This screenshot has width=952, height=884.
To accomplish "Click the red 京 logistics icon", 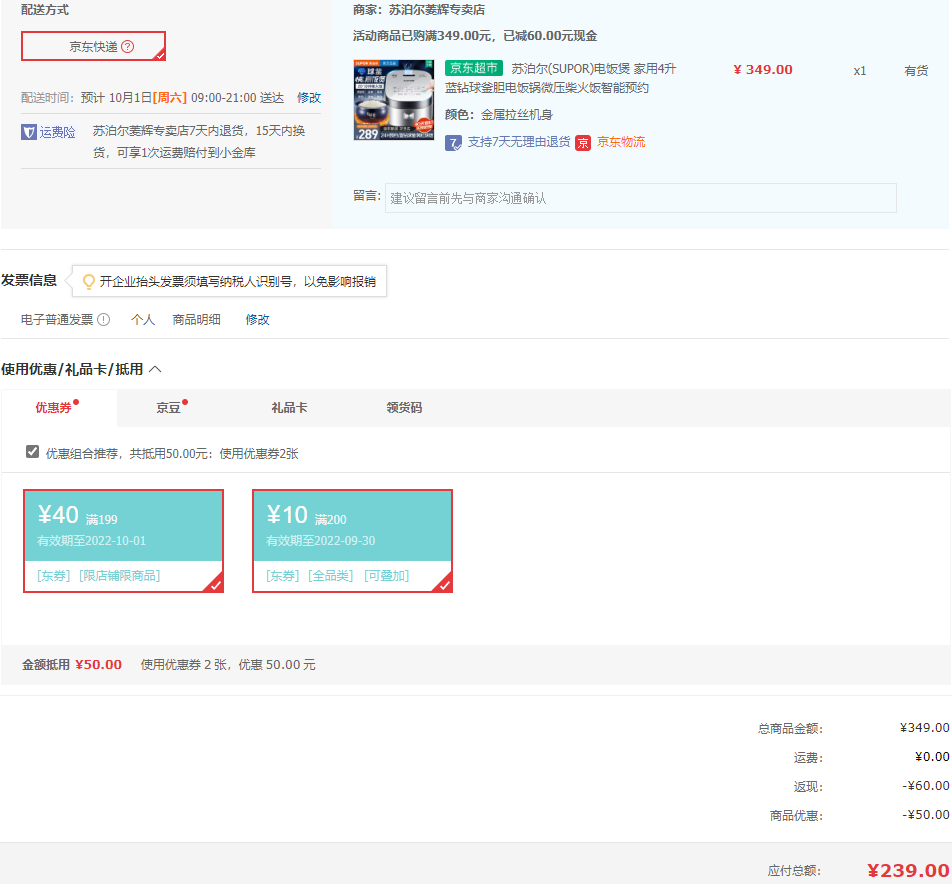I will coord(583,143).
